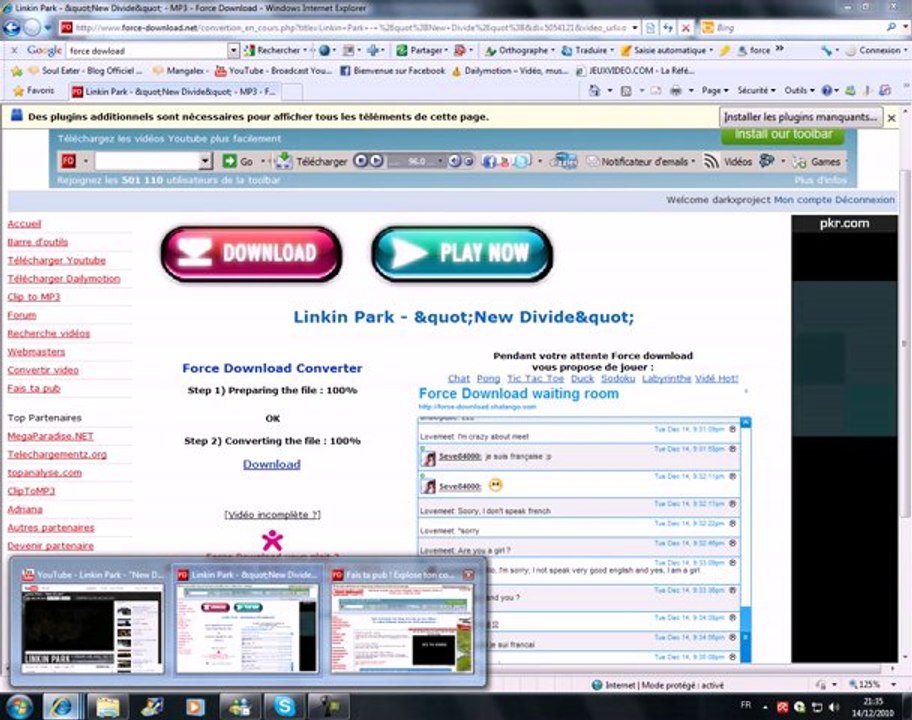Click the Vidéos RSS icon in toolbar

(711, 161)
